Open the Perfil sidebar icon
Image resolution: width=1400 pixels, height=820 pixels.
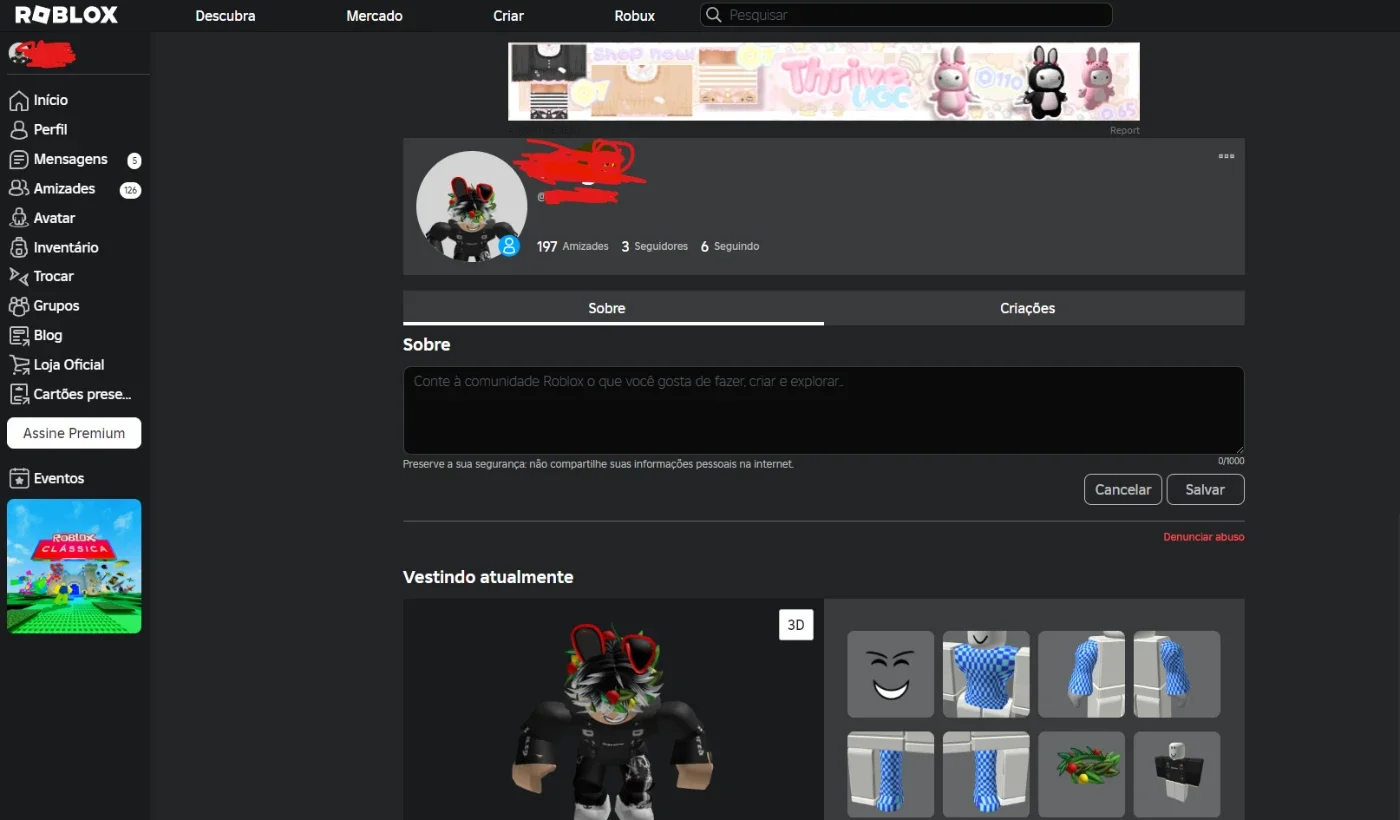point(18,130)
